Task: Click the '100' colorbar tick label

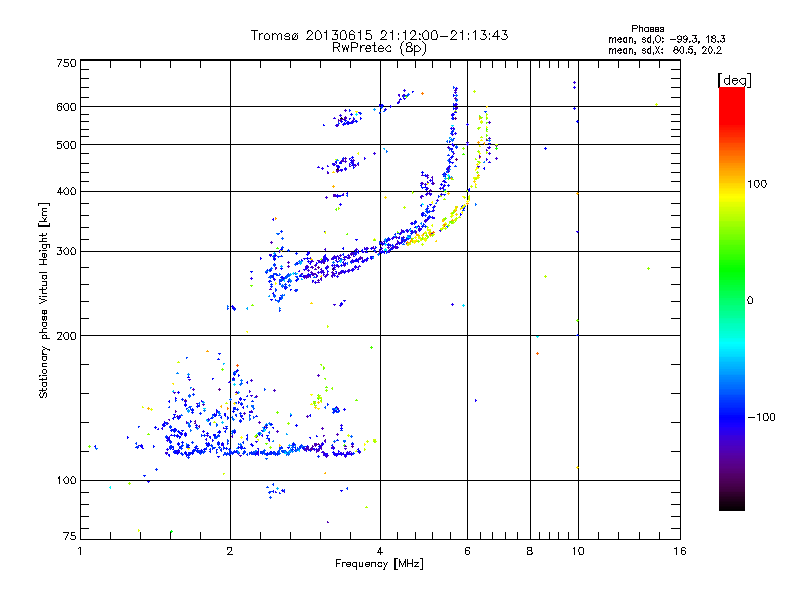Action: [757, 184]
